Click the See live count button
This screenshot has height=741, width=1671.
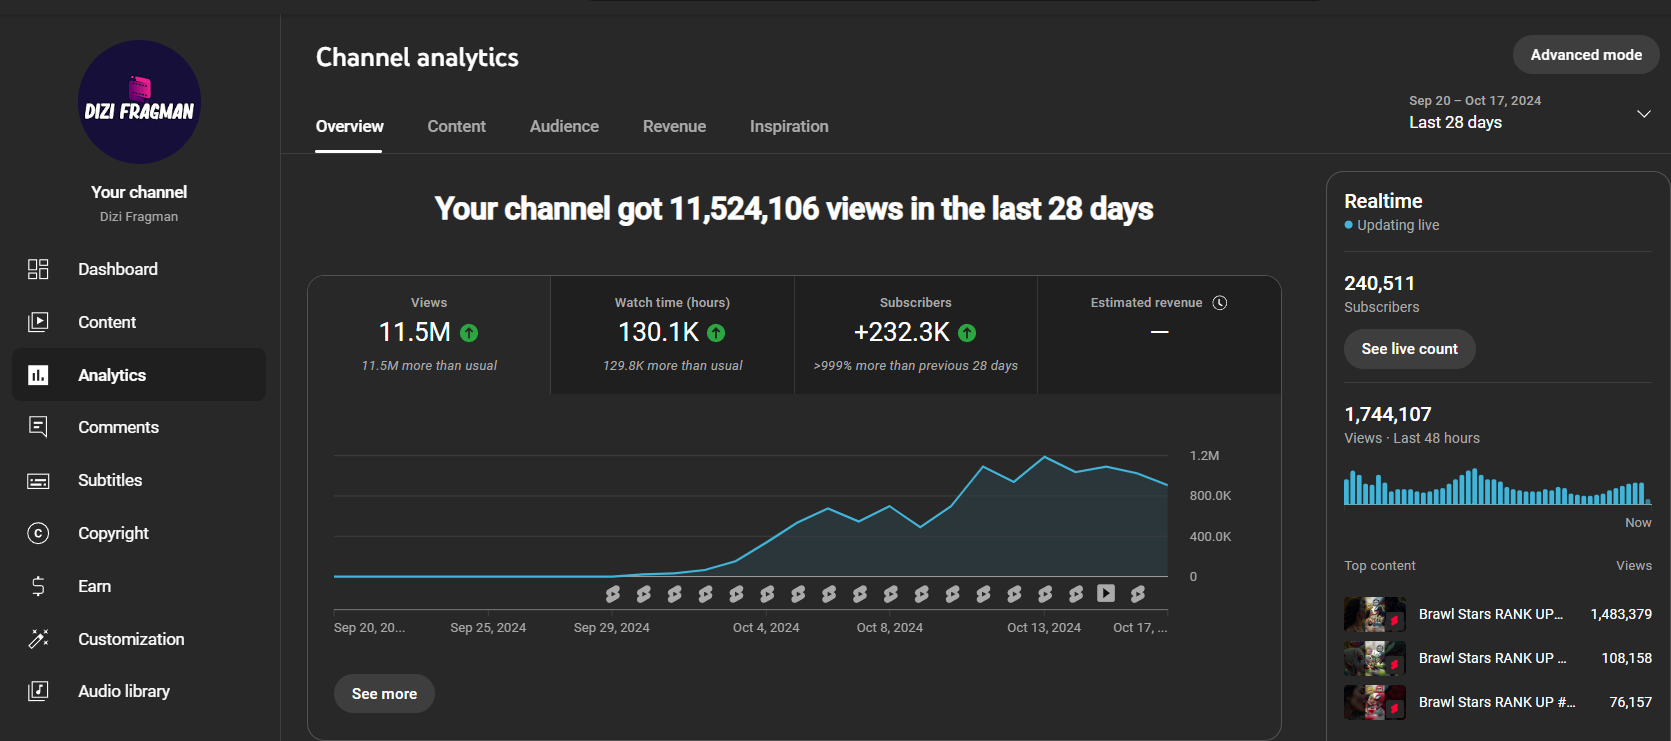1409,349
